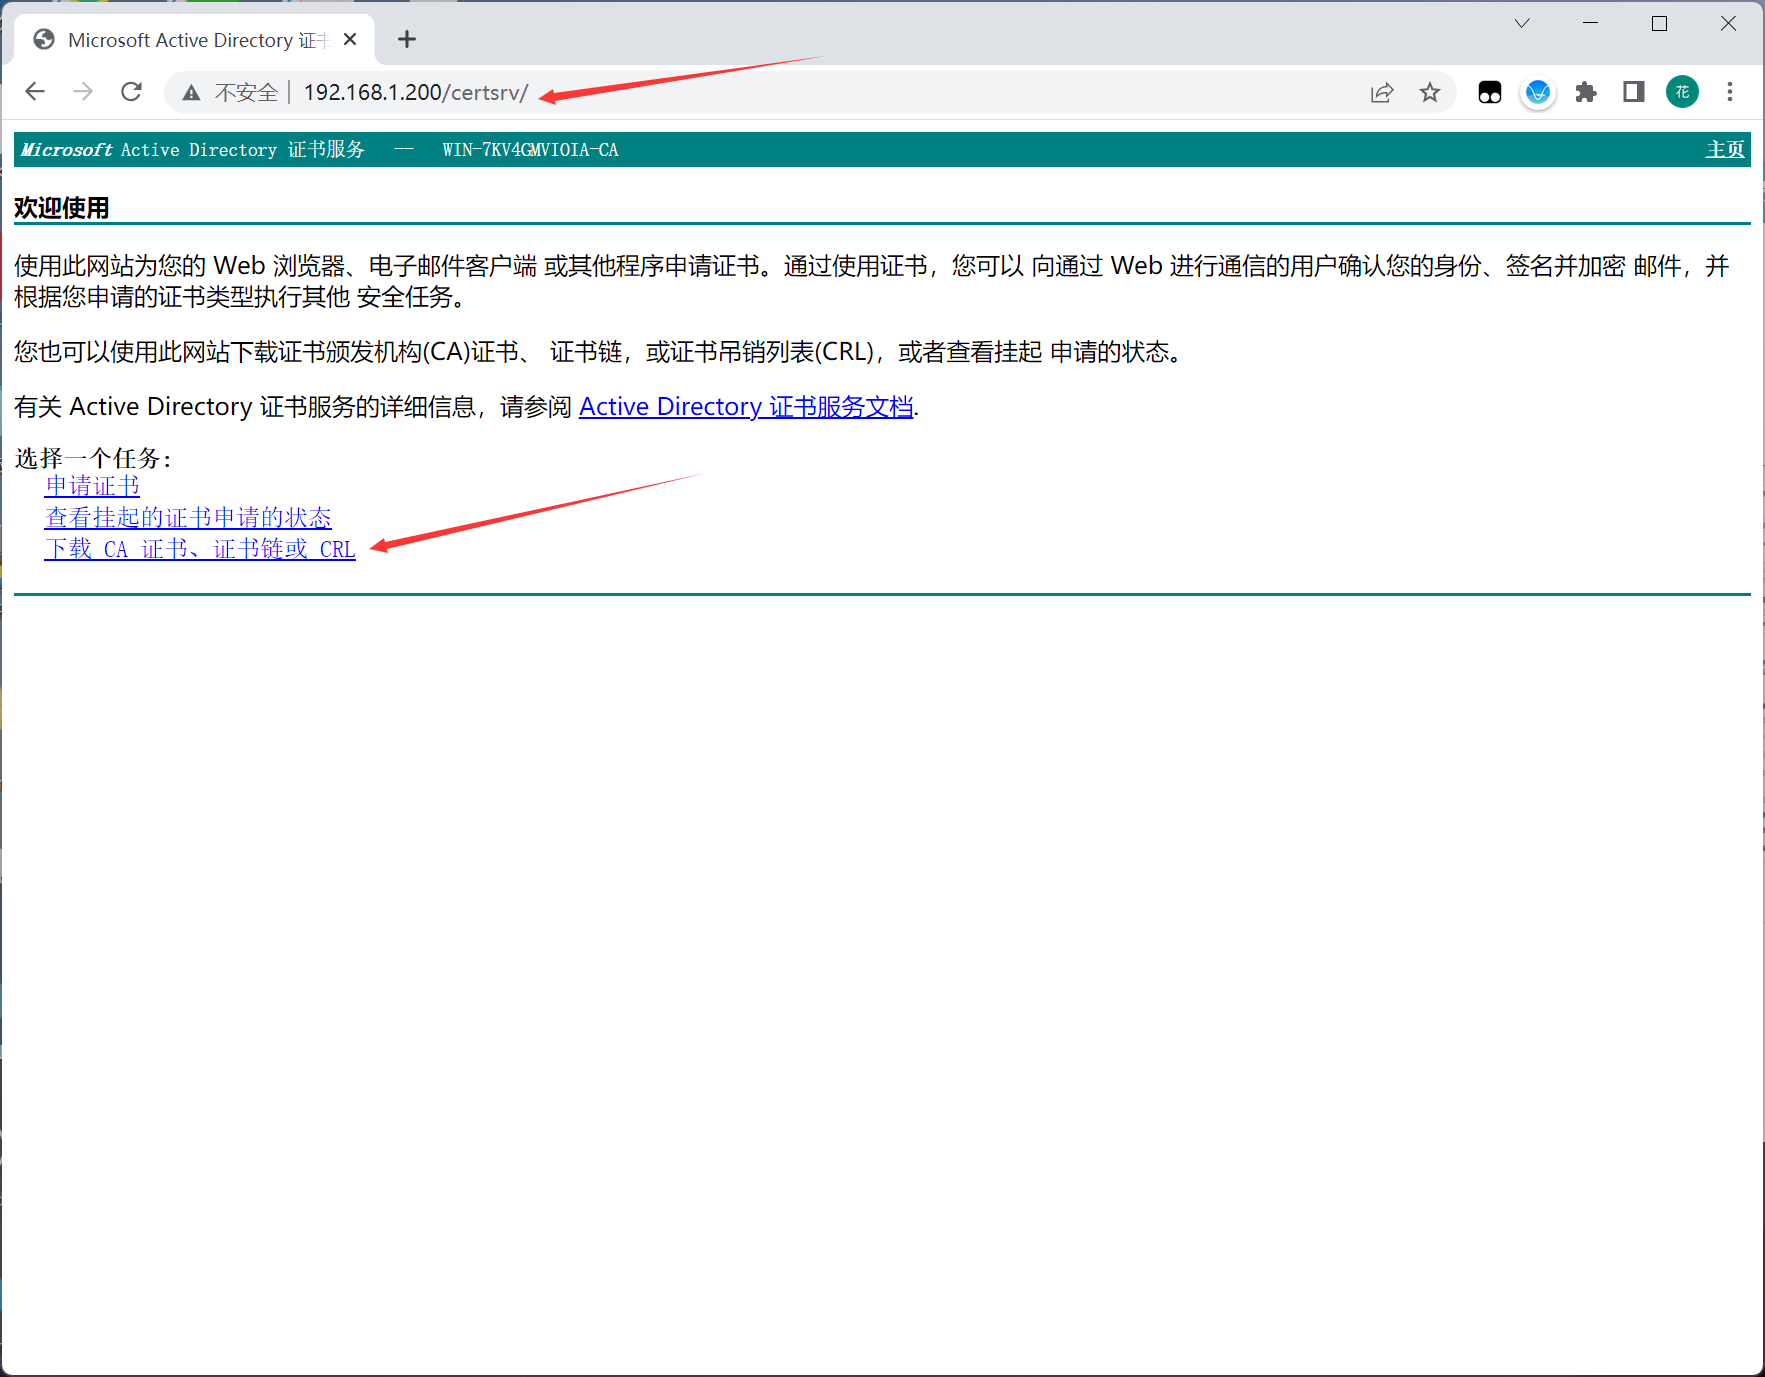
Task: Share this page via share icon
Action: pos(1382,92)
